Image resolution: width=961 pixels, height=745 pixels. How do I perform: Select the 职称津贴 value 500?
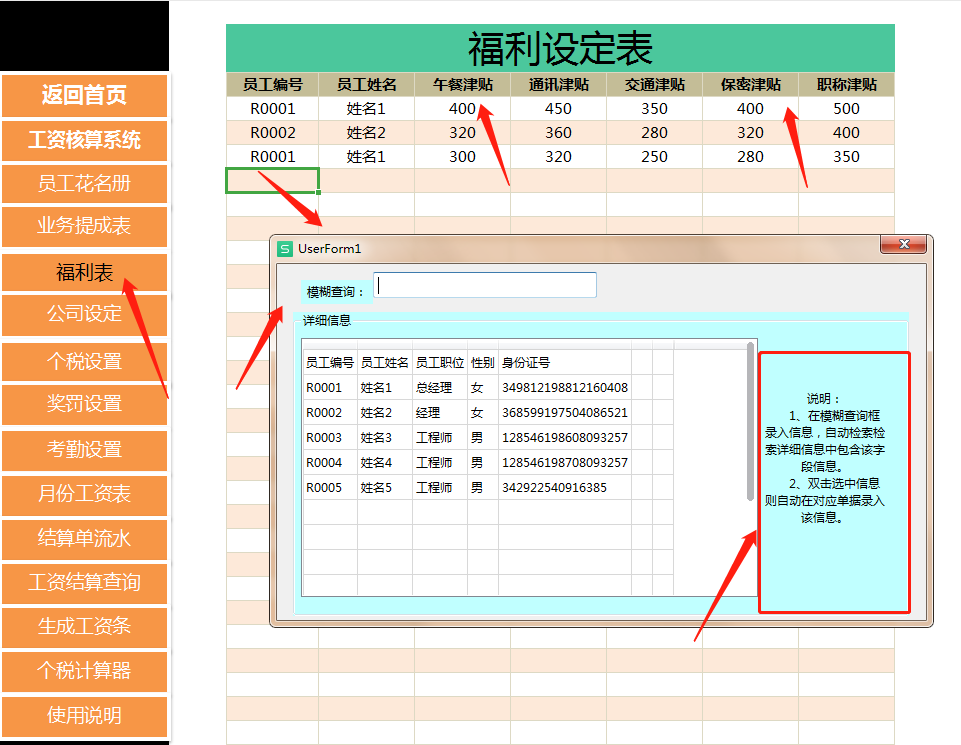pyautogui.click(x=846, y=109)
